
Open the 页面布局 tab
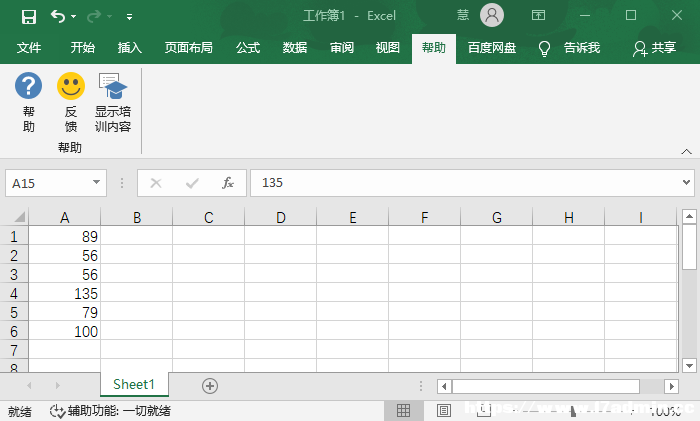(x=188, y=48)
